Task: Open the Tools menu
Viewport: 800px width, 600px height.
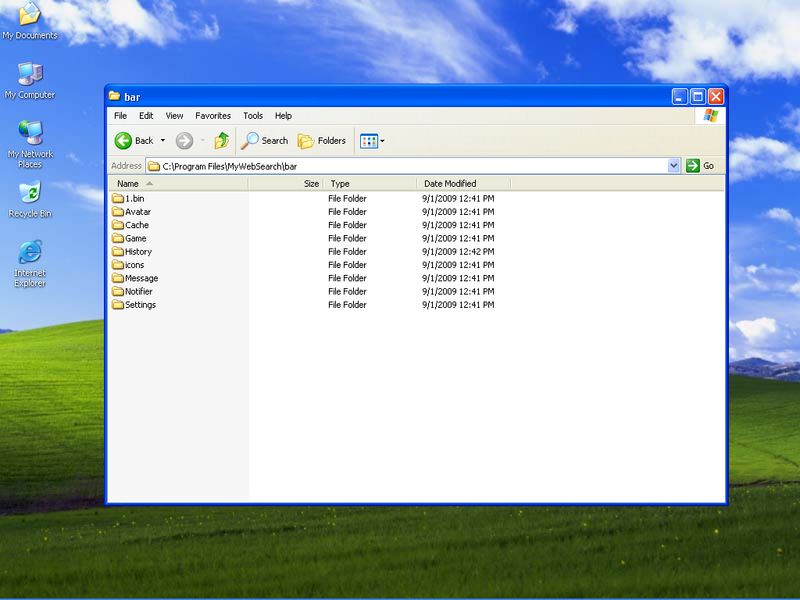Action: [x=253, y=116]
